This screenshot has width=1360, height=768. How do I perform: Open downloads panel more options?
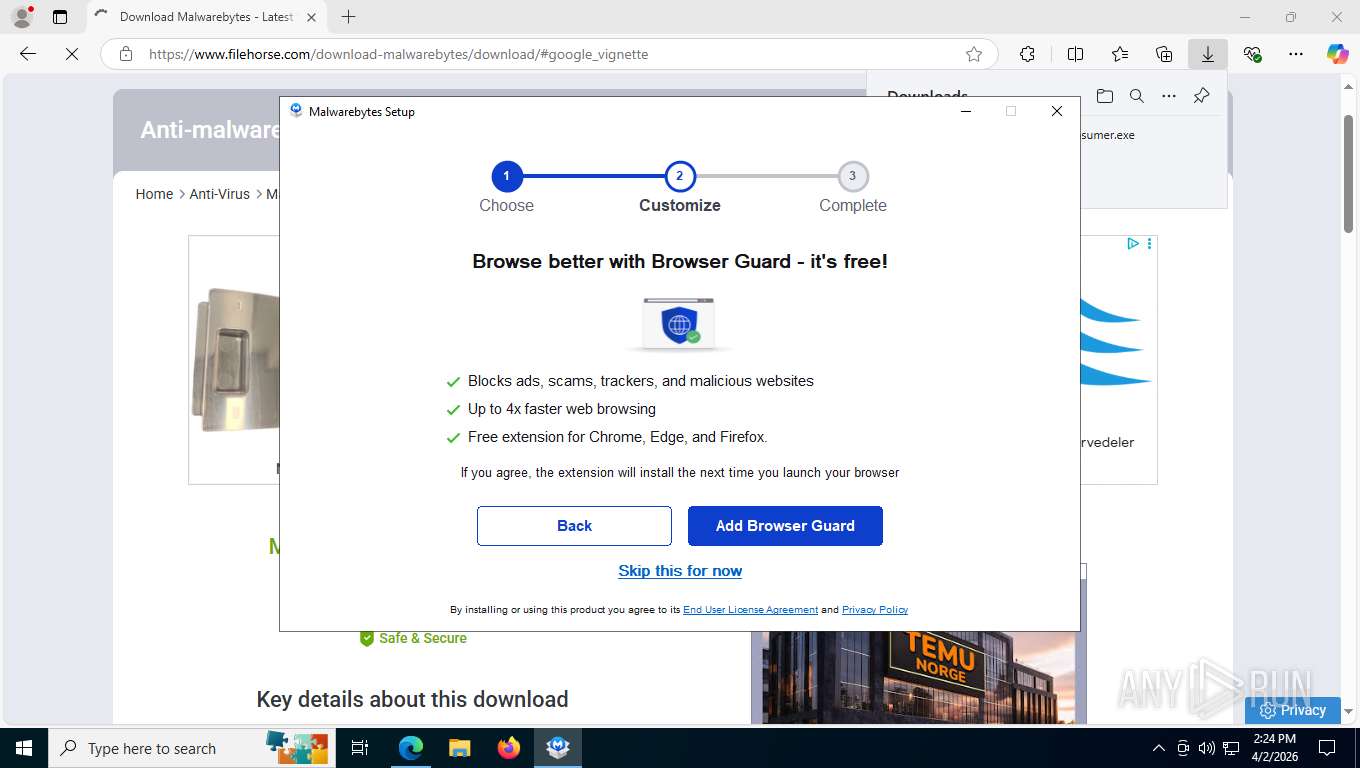pos(1169,96)
